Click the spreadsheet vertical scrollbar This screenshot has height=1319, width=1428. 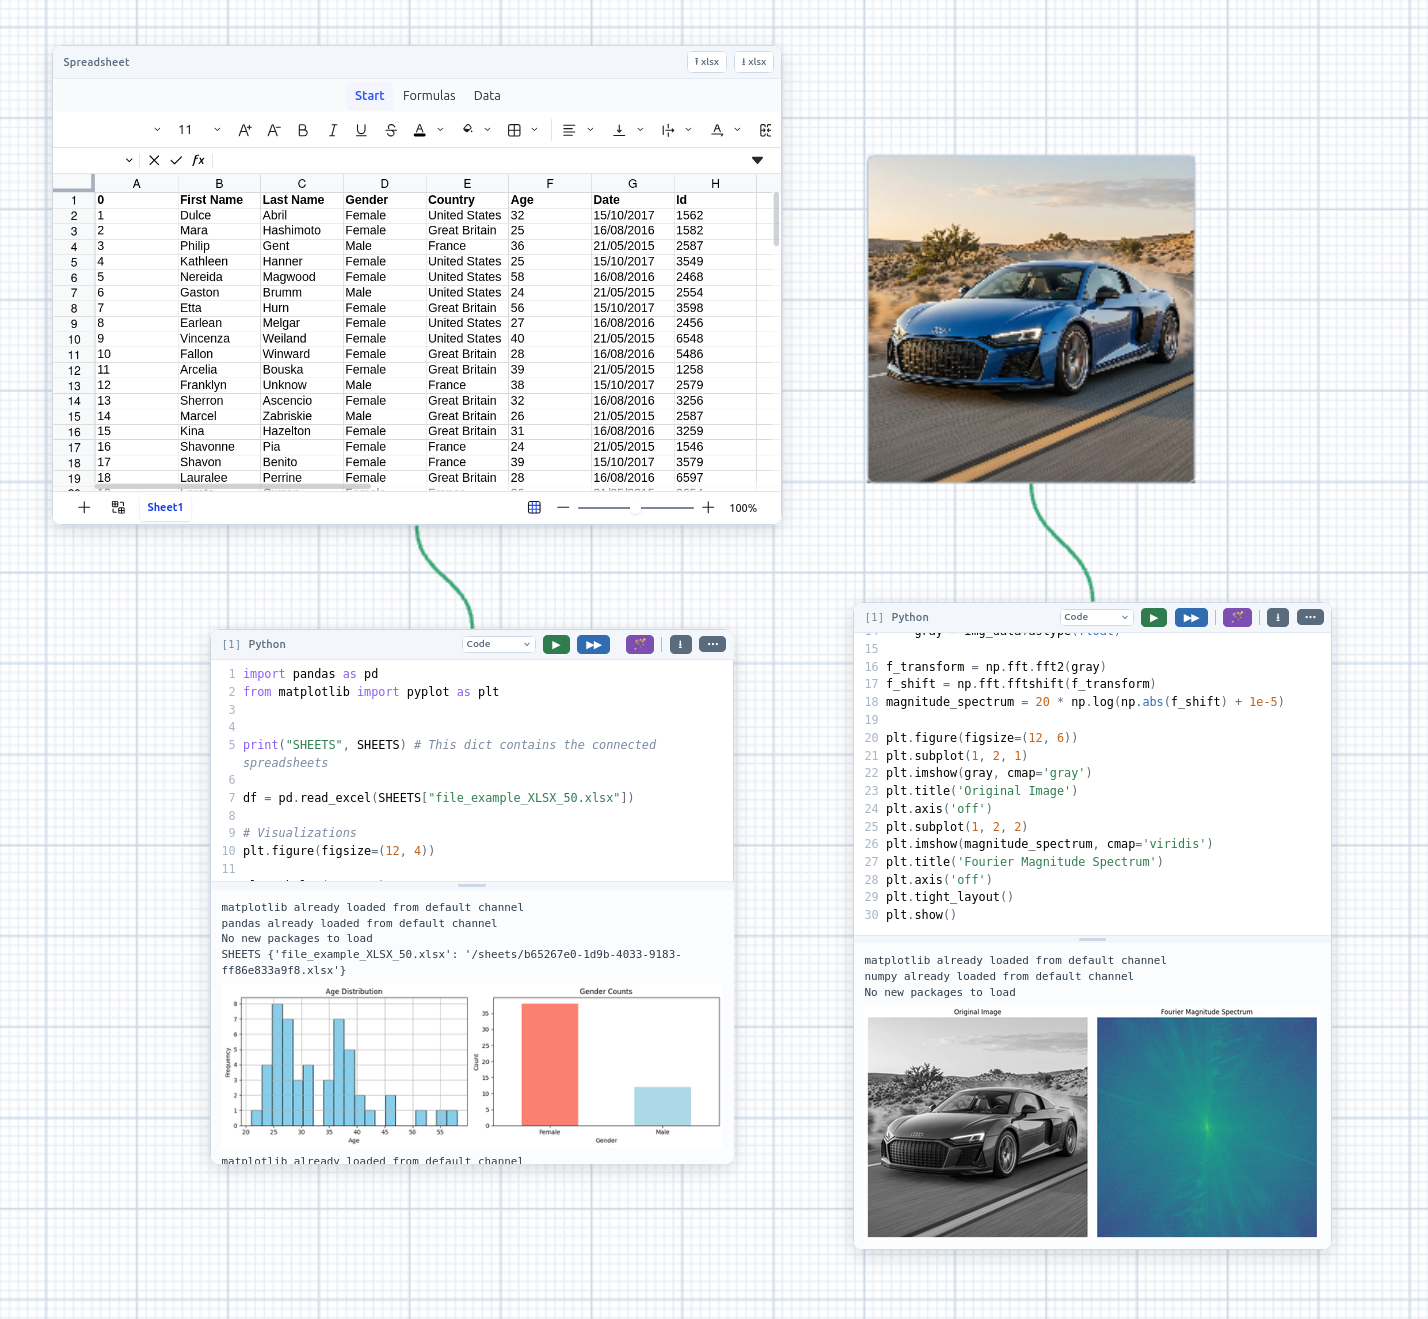(776, 219)
